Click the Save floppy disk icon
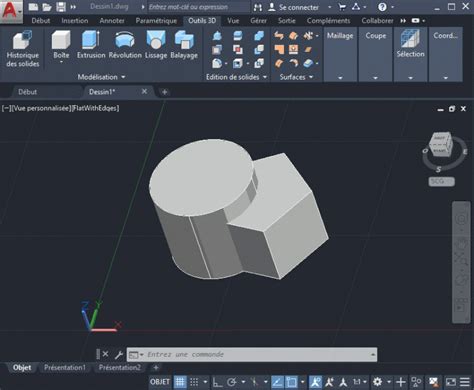The image size is (474, 390). click(61, 7)
